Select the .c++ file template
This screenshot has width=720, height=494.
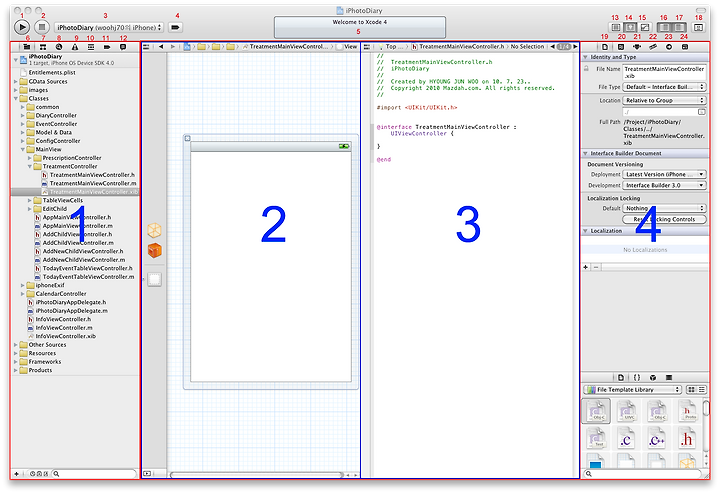point(656,438)
